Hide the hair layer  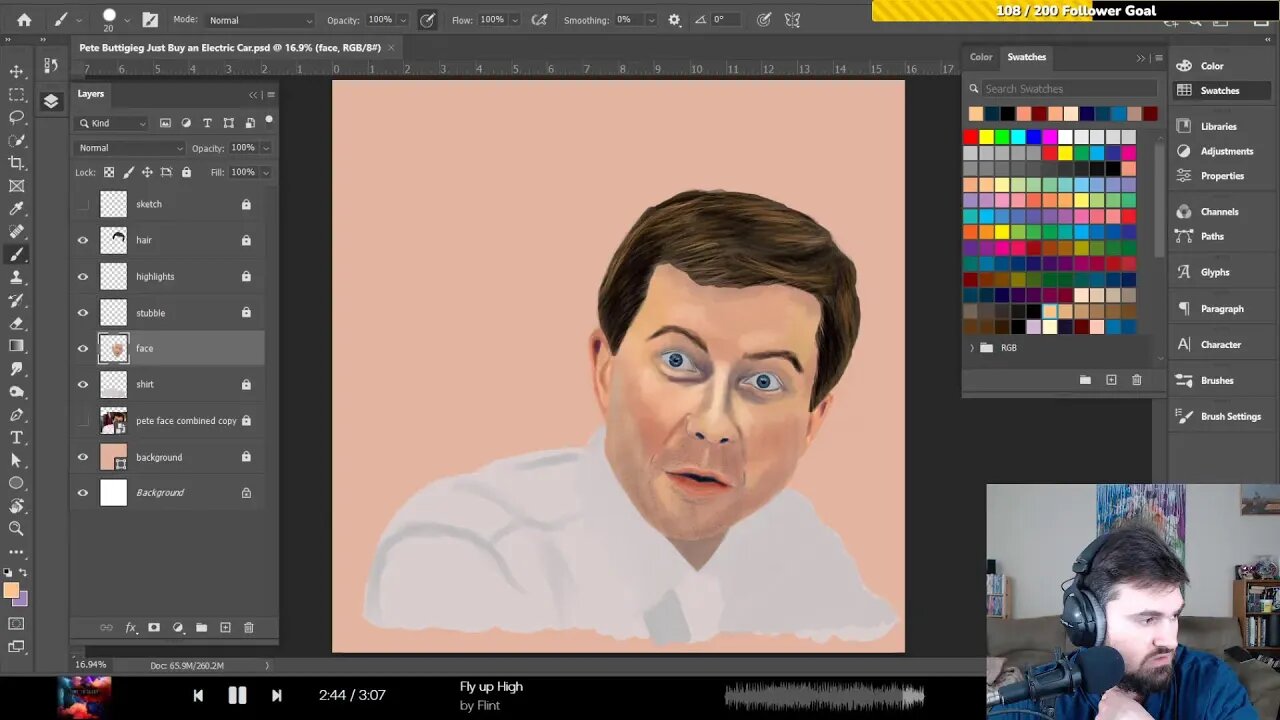click(x=83, y=240)
